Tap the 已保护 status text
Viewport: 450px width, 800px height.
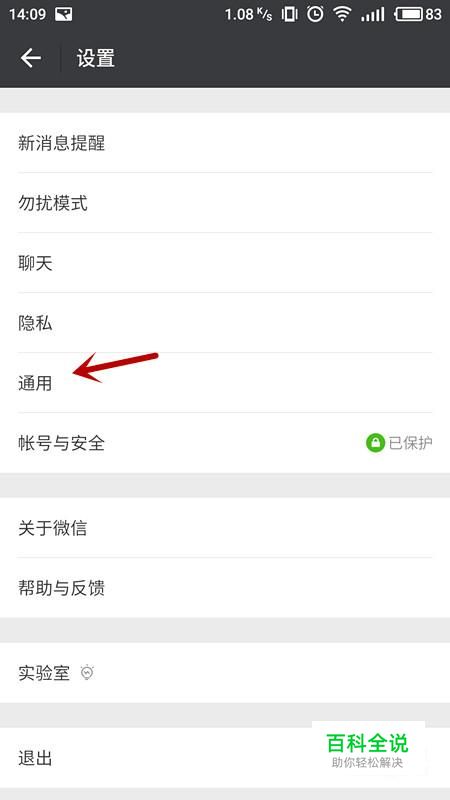point(410,443)
